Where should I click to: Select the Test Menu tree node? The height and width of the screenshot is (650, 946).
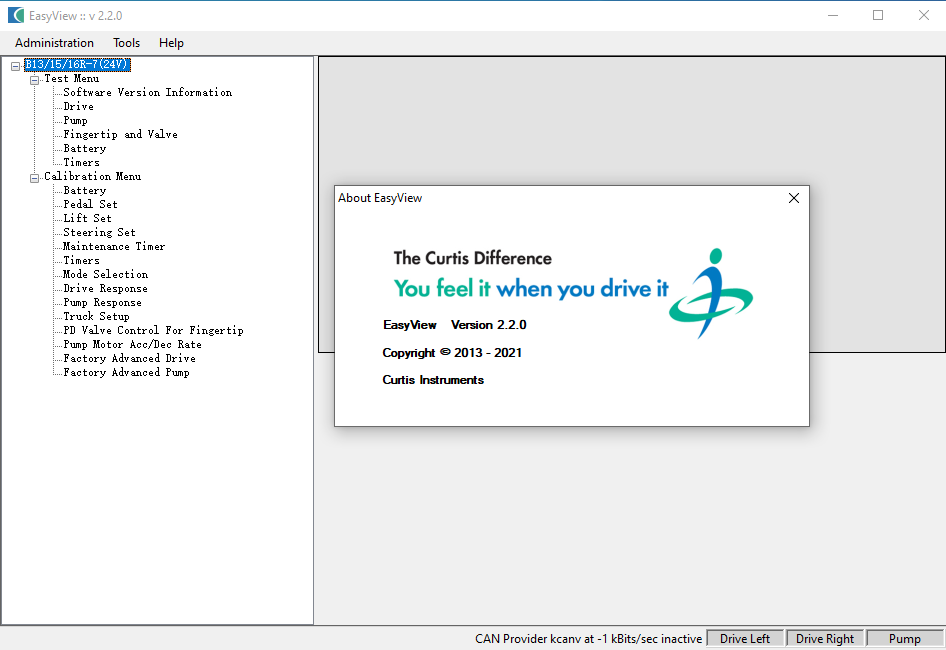(x=71, y=78)
